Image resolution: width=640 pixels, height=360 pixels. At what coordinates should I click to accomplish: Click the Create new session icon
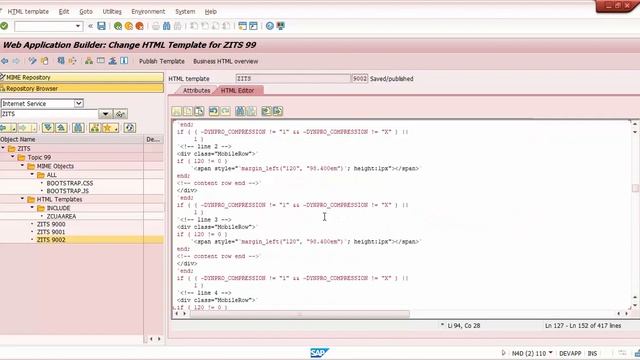(242, 26)
